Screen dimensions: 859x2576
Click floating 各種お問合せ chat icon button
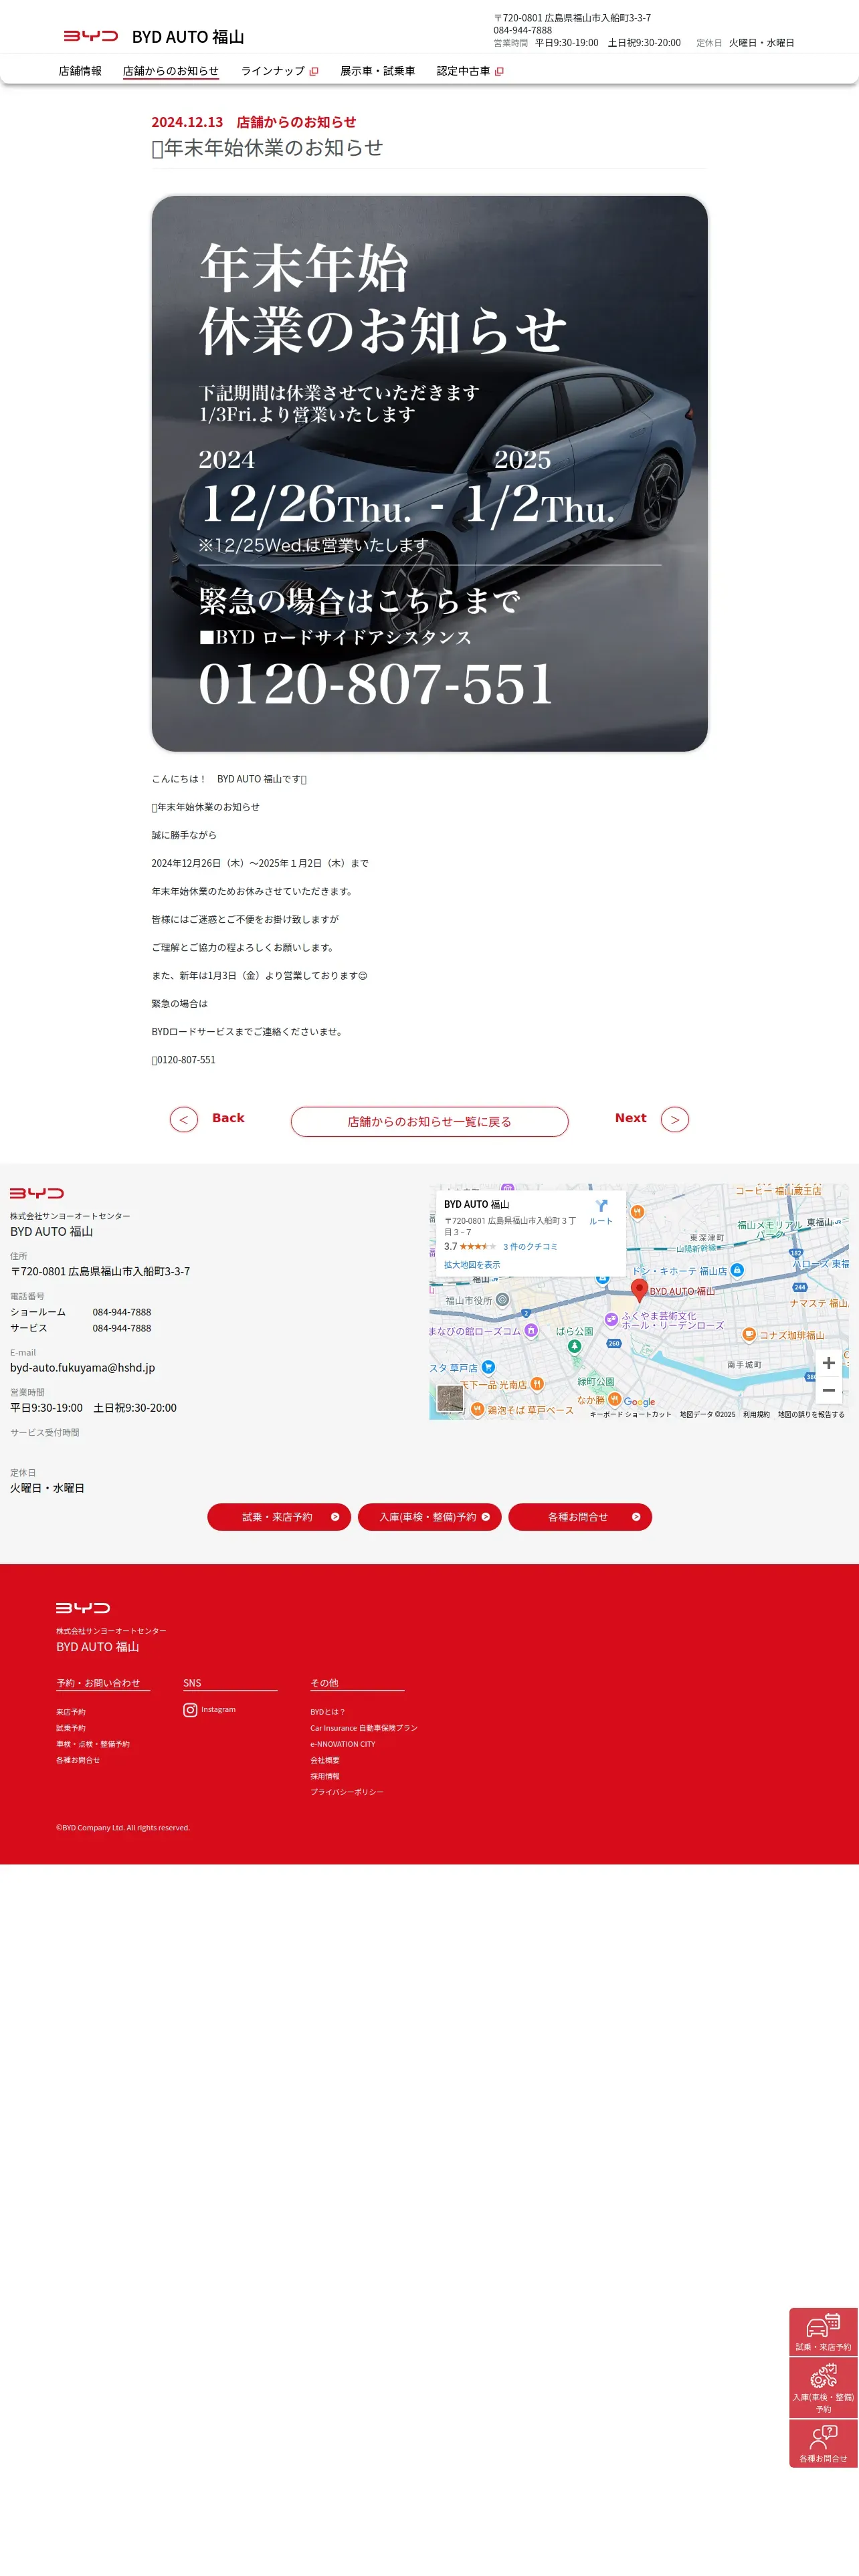point(823,2443)
